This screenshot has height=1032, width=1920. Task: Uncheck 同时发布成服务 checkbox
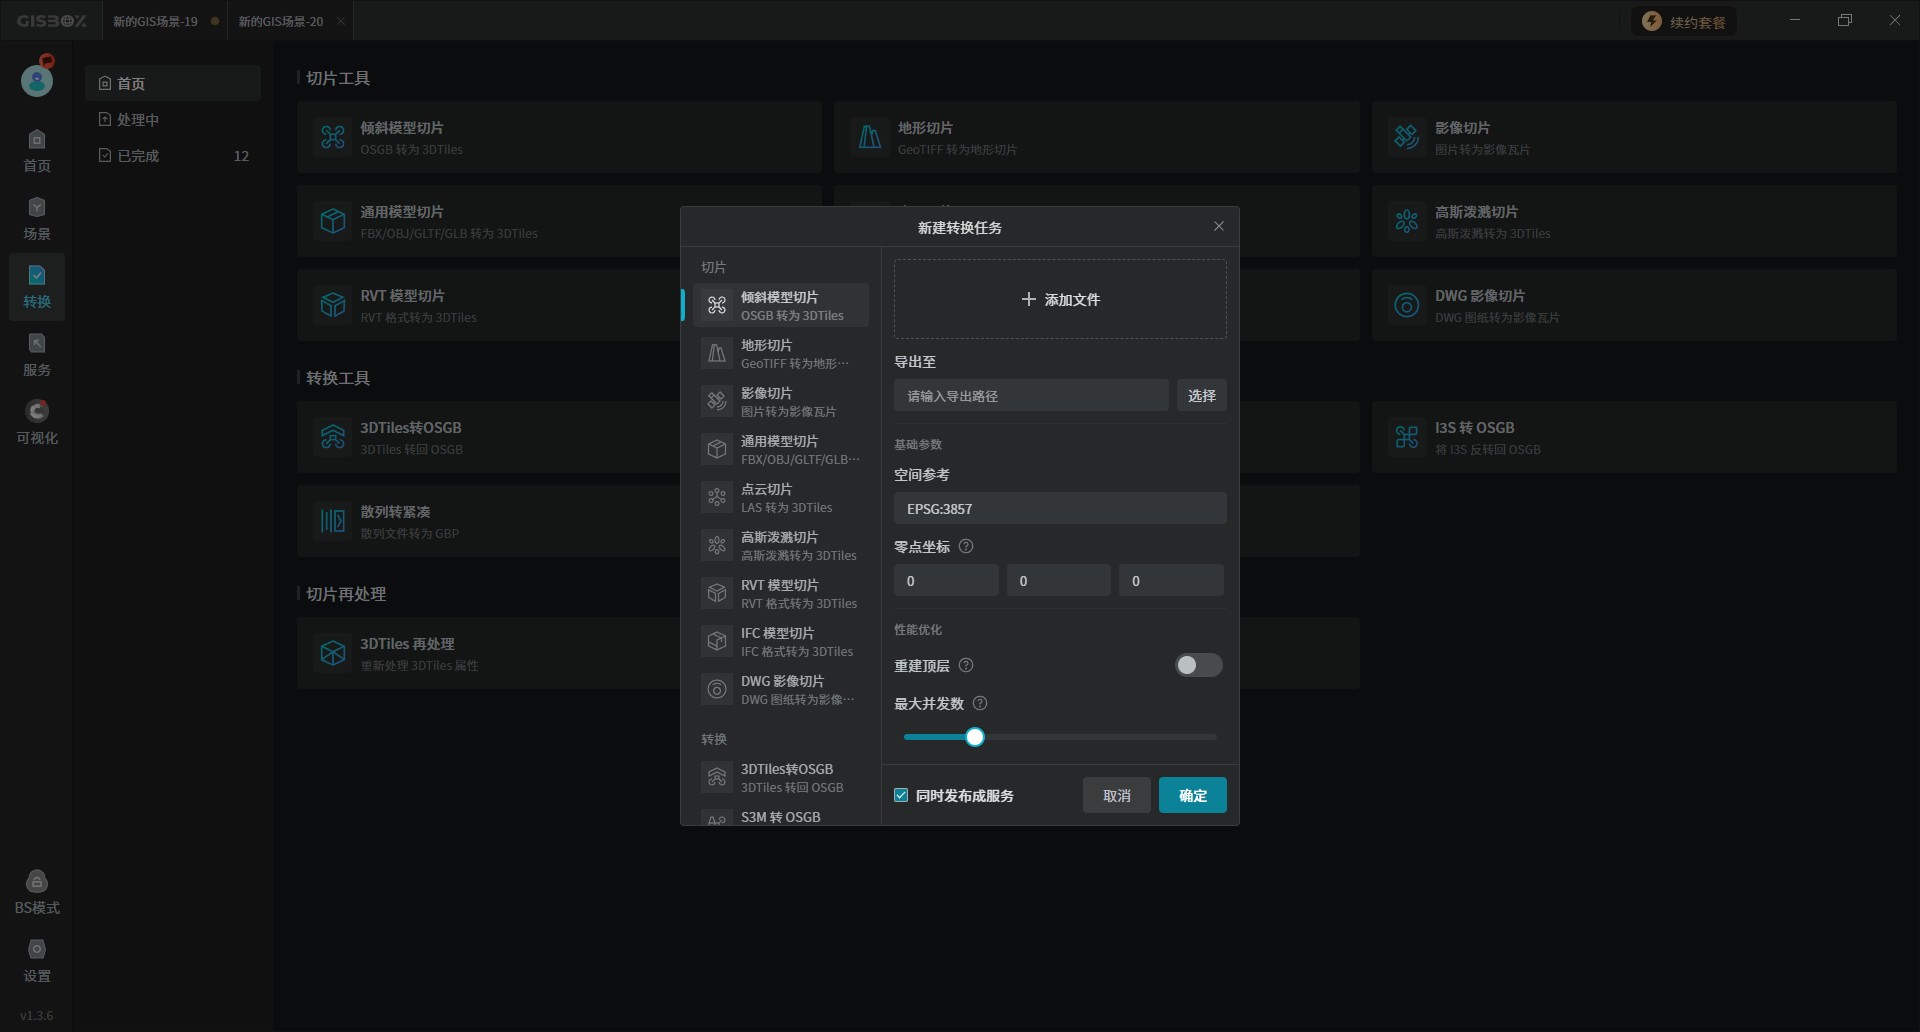tap(901, 796)
